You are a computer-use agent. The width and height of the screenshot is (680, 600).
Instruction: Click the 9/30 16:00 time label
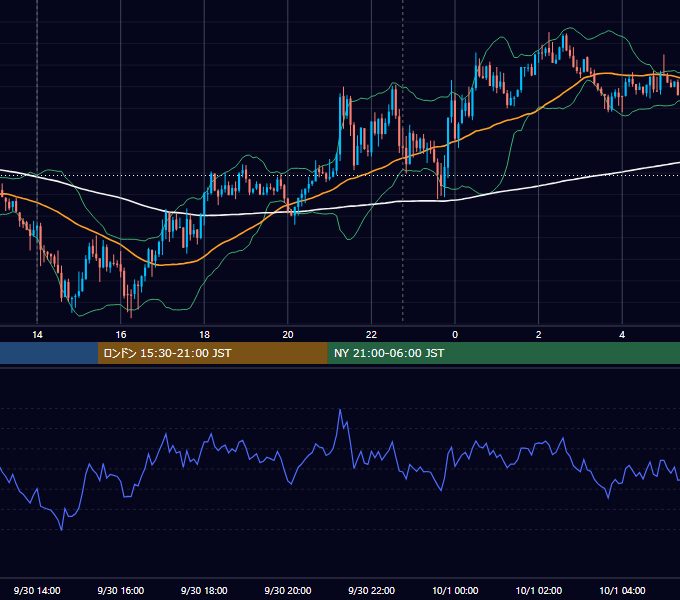tap(121, 590)
